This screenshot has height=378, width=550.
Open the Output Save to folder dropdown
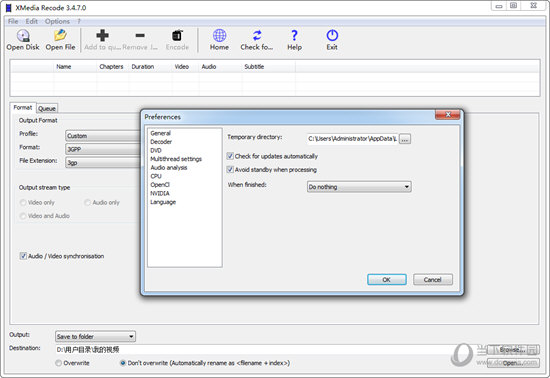(95, 337)
